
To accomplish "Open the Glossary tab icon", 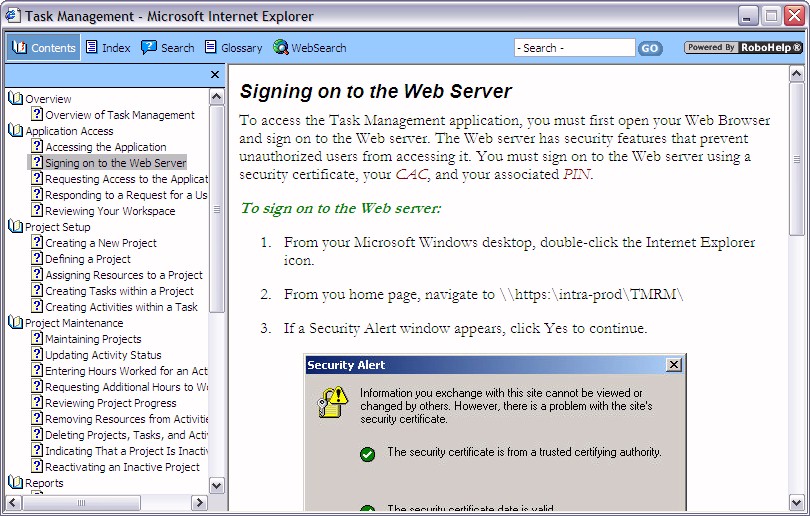I will click(x=211, y=47).
